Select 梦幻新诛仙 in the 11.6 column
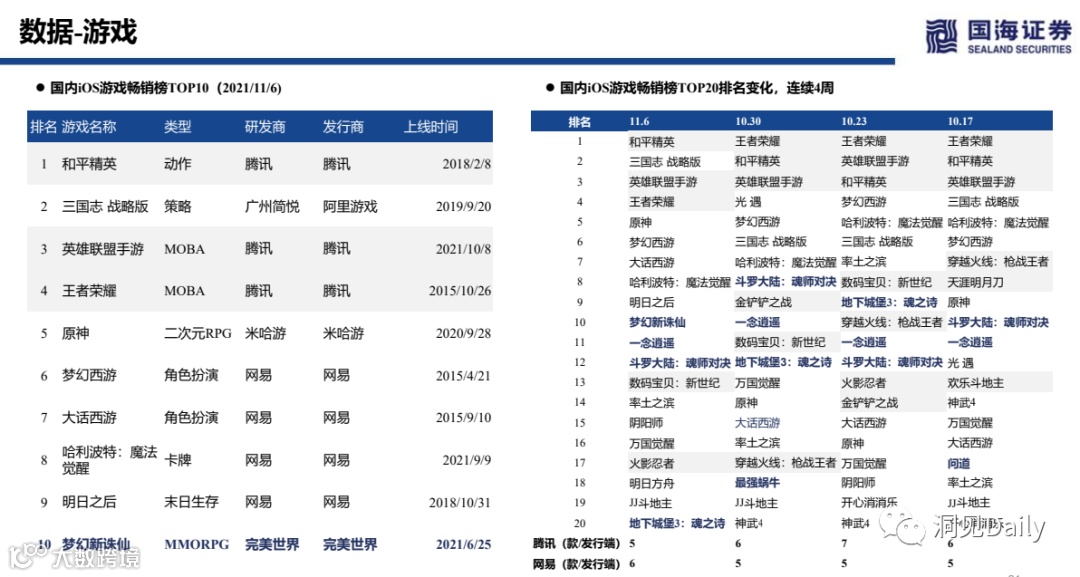The width and height of the screenshot is (1080, 577). click(656, 322)
